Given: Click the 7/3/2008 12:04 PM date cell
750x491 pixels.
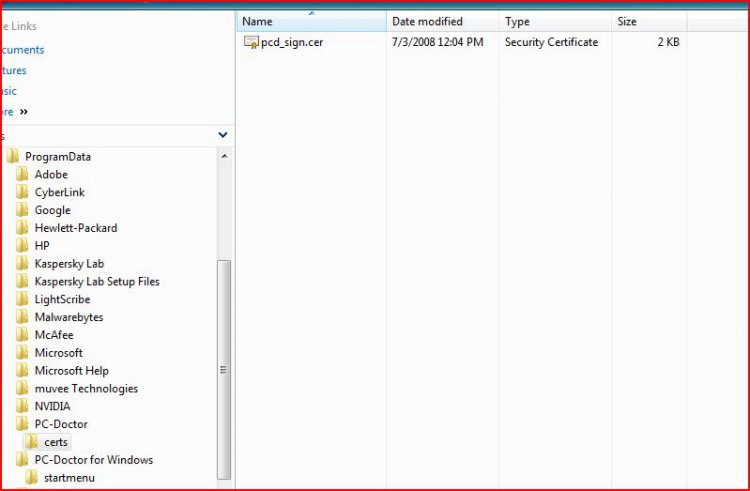Looking at the screenshot, I should coord(438,42).
